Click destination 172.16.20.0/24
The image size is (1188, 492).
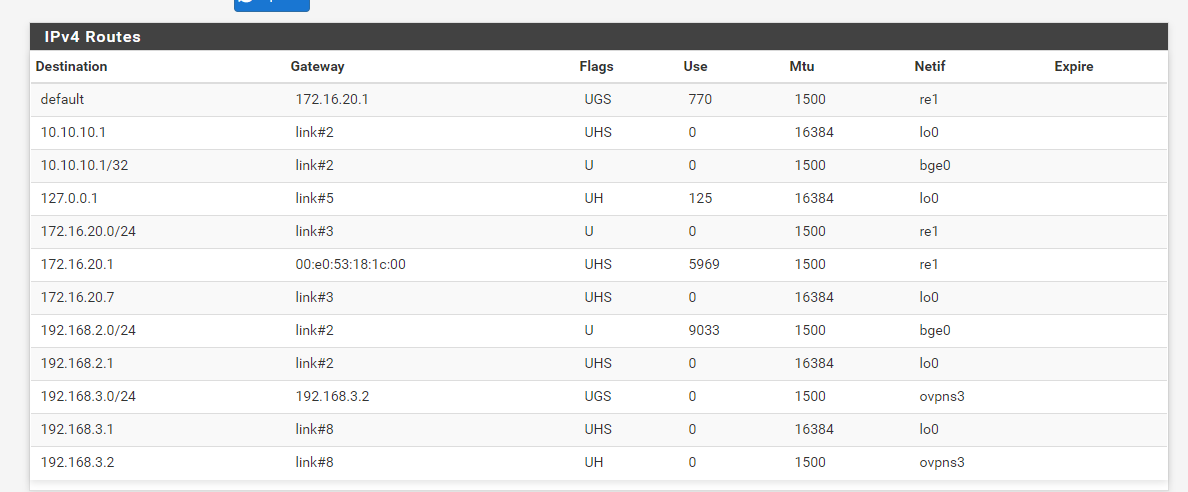pyautogui.click(x=88, y=231)
